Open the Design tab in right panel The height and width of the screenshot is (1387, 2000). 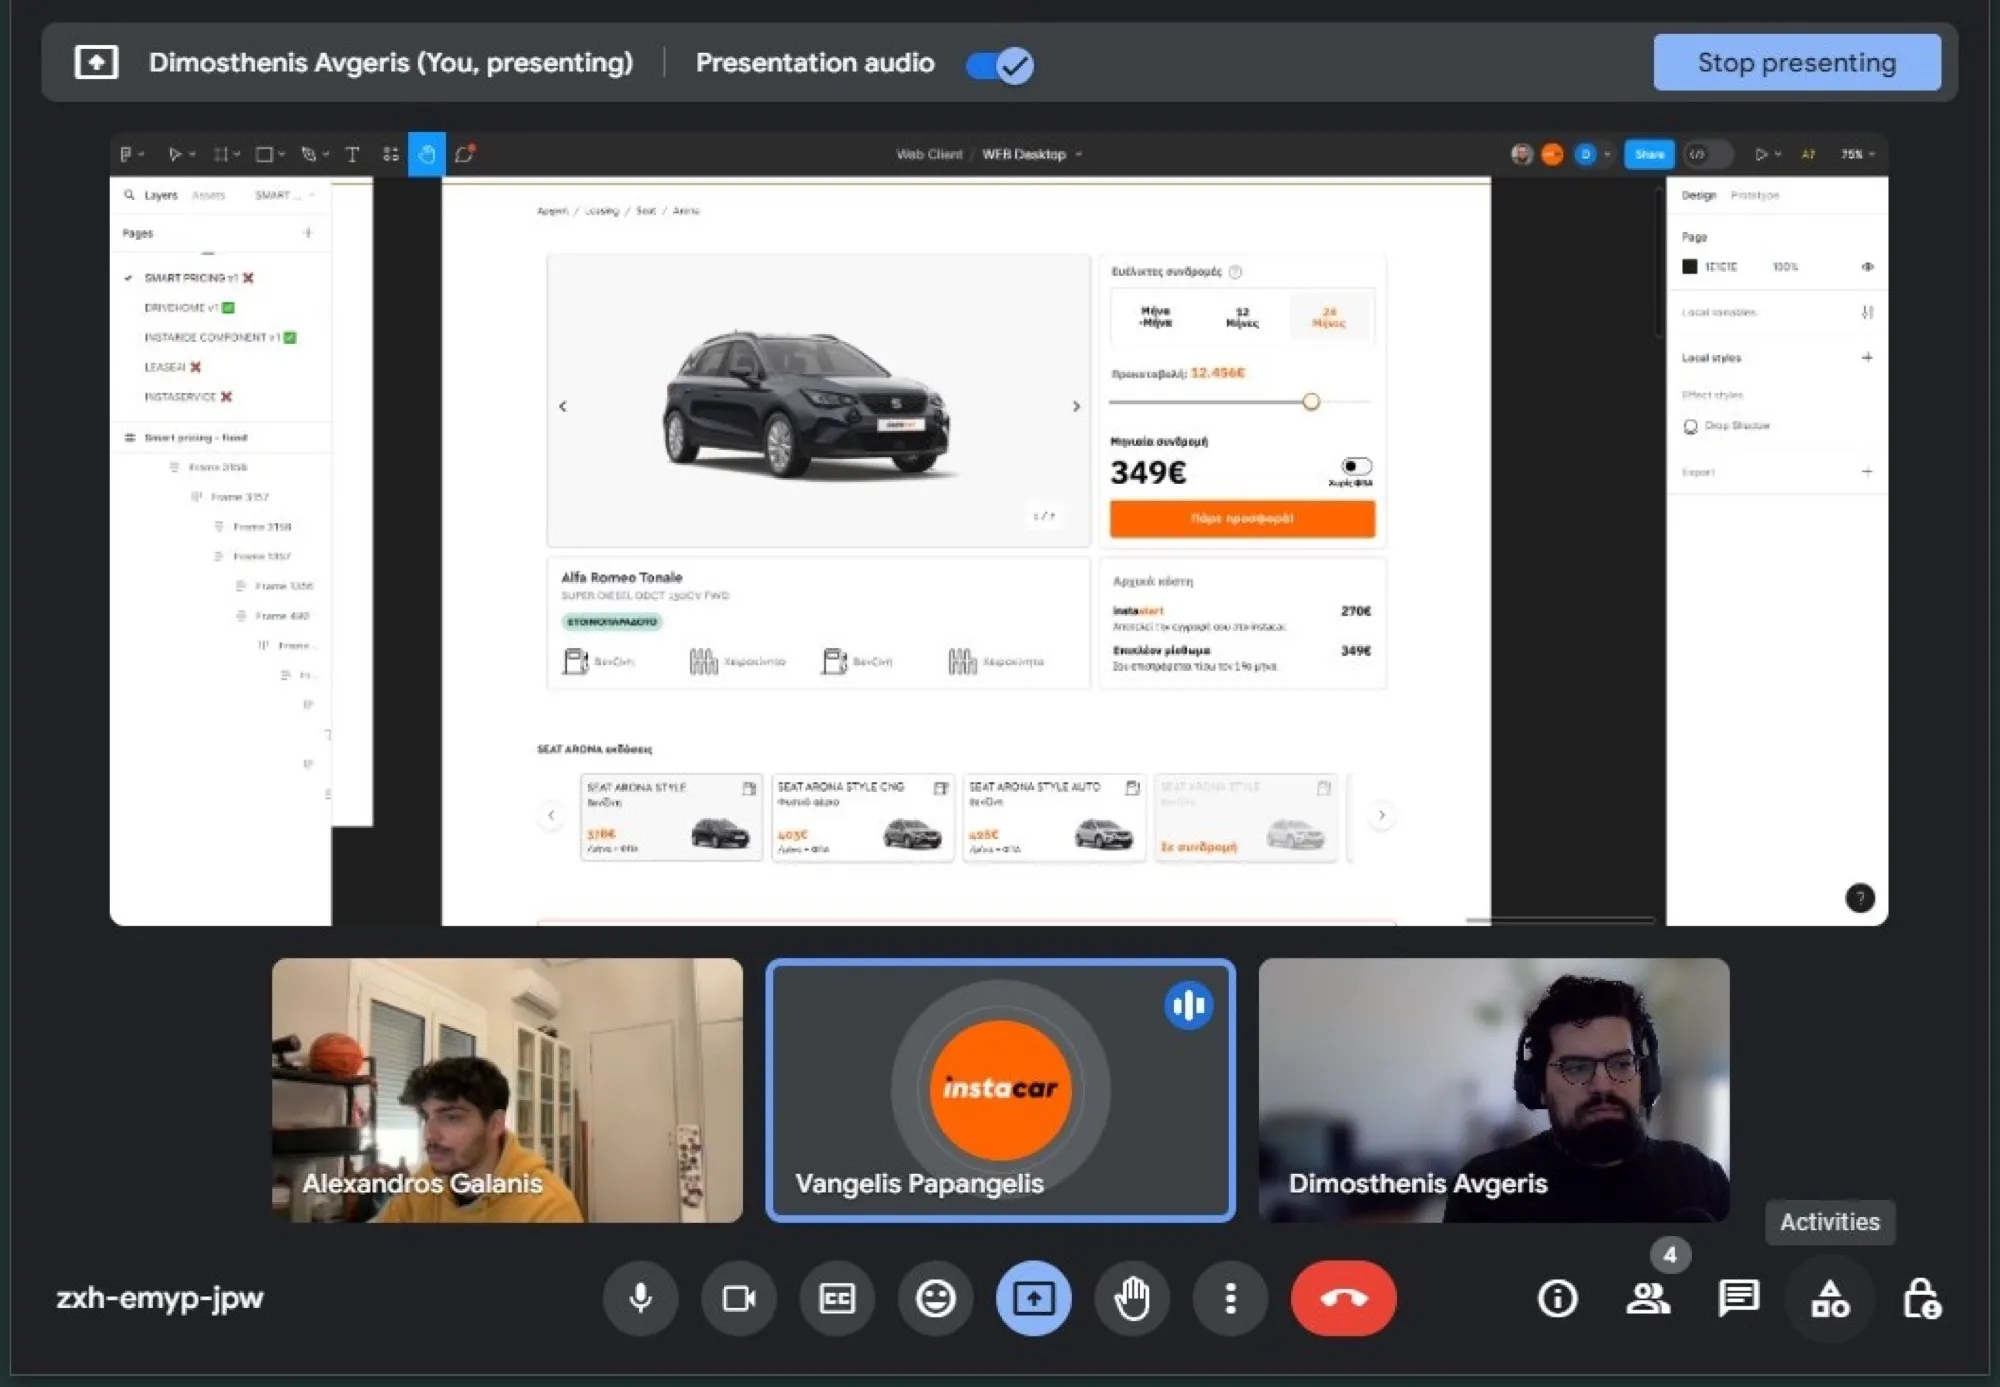point(1698,195)
